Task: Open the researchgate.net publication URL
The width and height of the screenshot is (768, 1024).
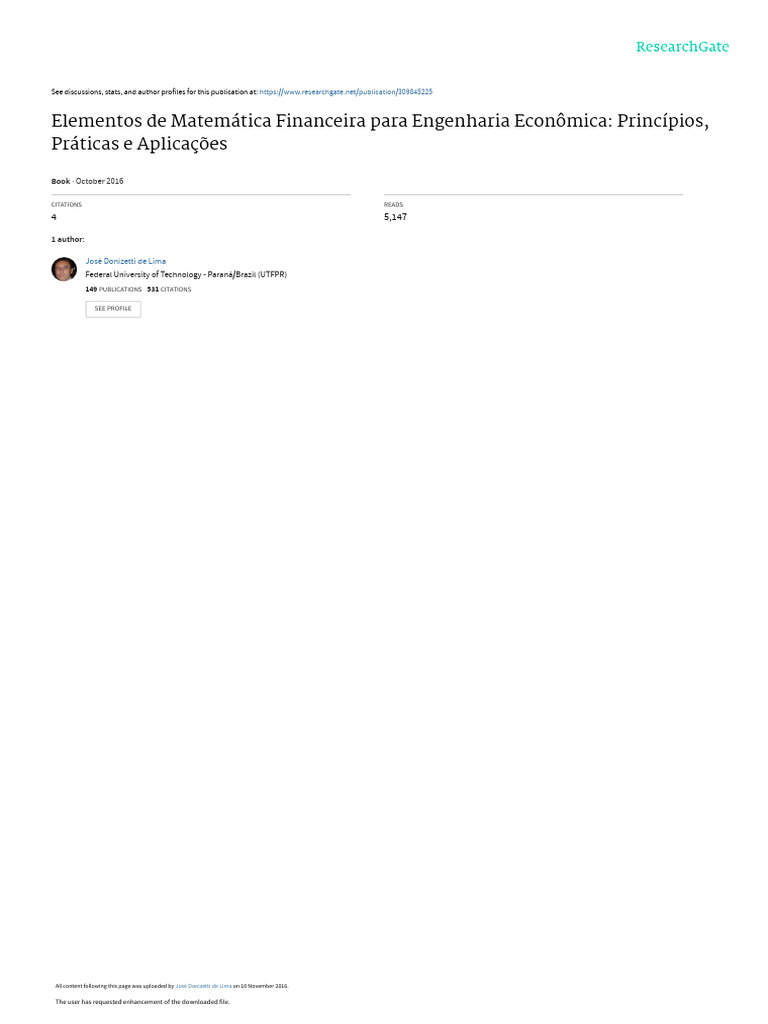Action: point(345,92)
